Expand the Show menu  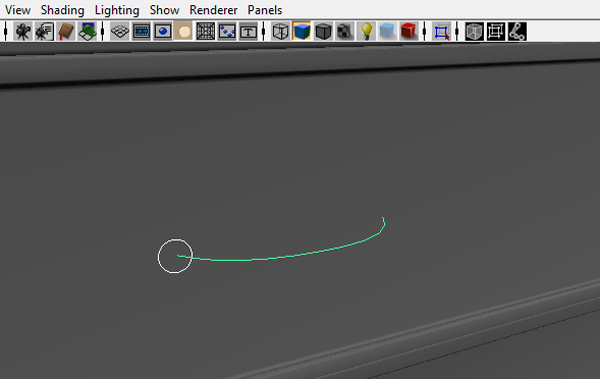point(164,10)
